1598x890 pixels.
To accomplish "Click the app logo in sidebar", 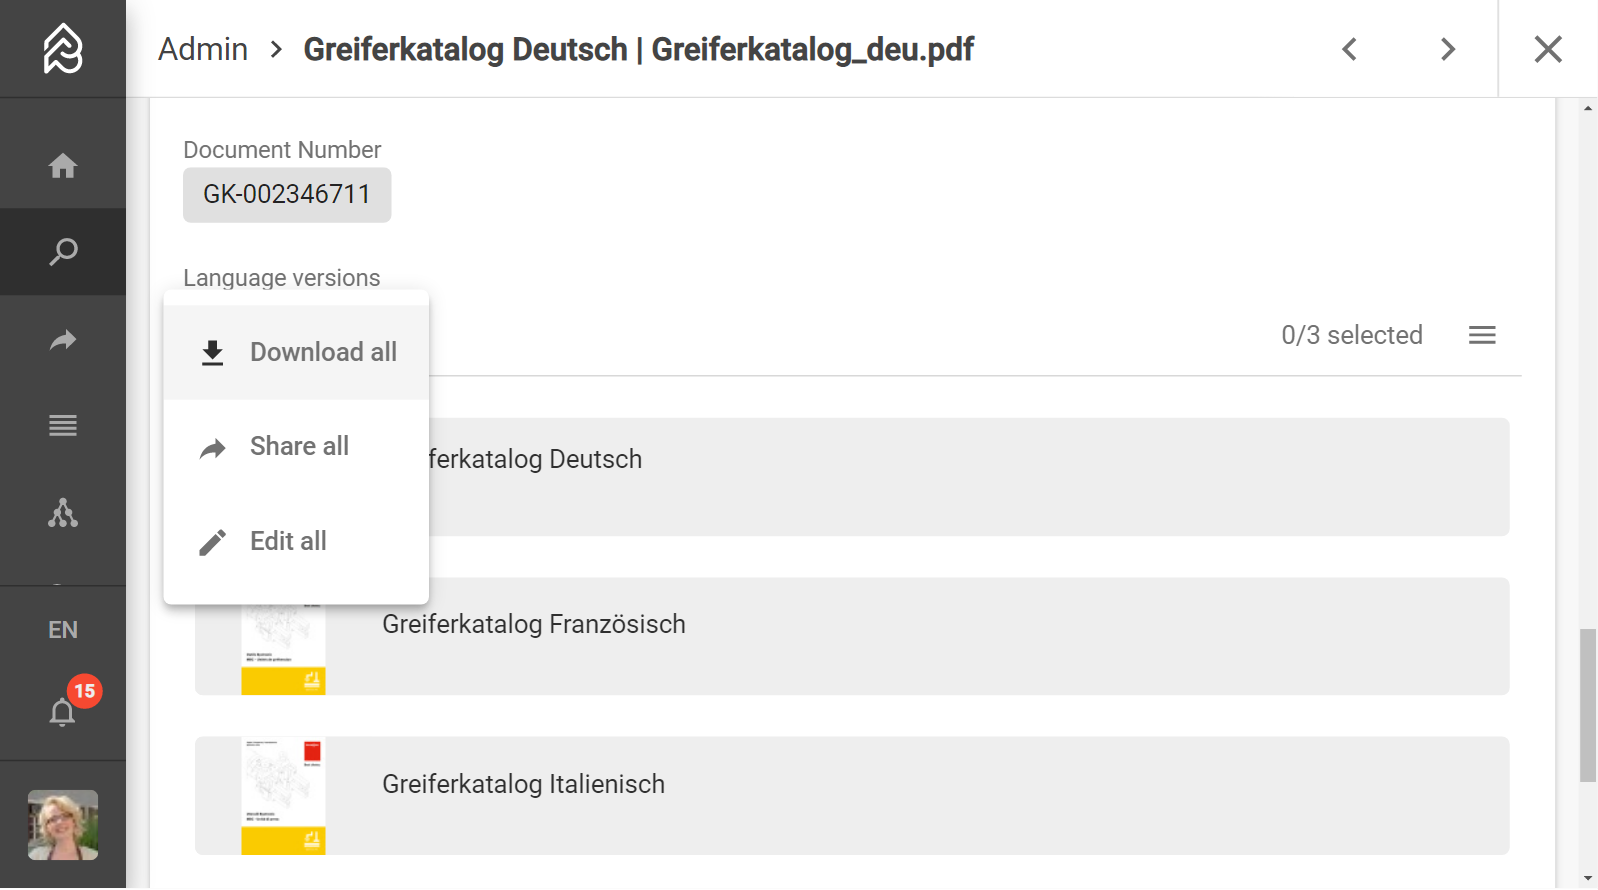I will click(63, 48).
